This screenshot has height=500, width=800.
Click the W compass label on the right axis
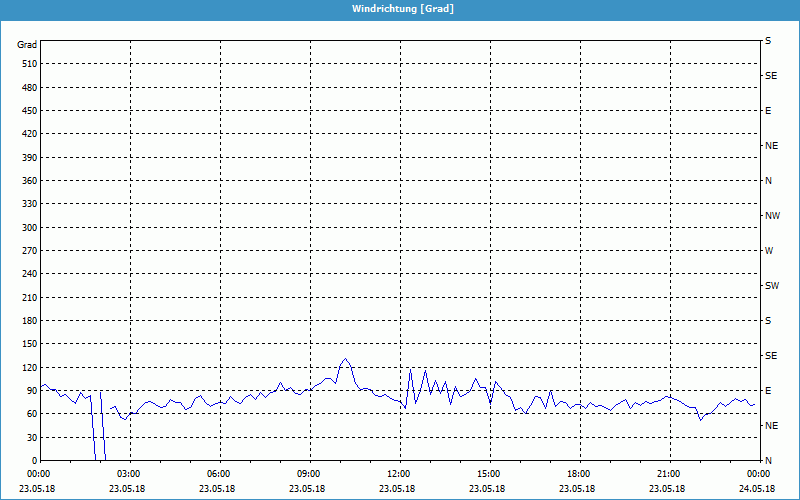(x=768, y=251)
